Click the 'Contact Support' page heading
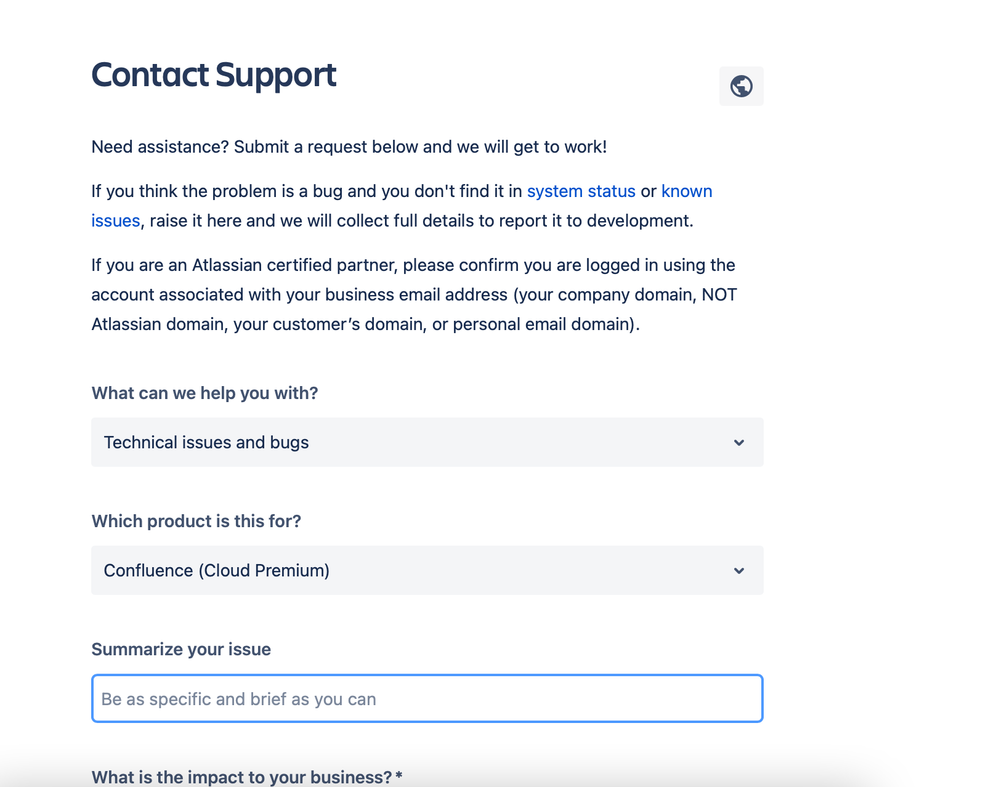 pyautogui.click(x=213, y=75)
